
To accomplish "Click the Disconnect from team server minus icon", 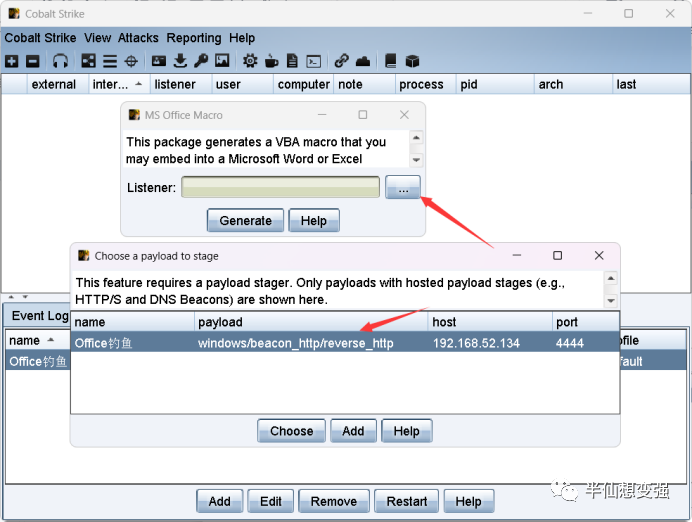I will click(33, 61).
